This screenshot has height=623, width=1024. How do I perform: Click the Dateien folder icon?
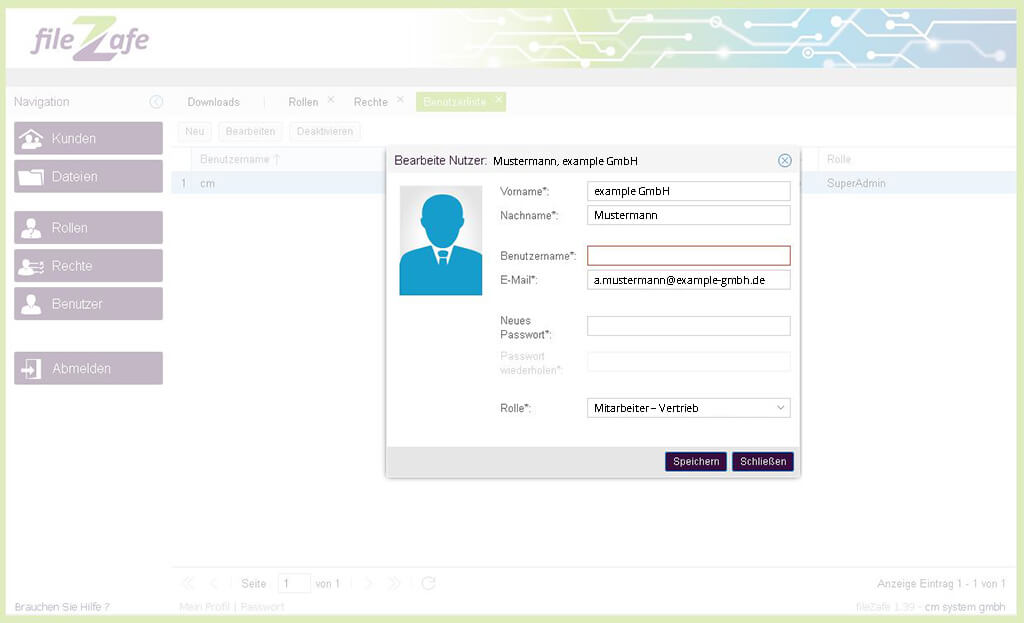(31, 177)
